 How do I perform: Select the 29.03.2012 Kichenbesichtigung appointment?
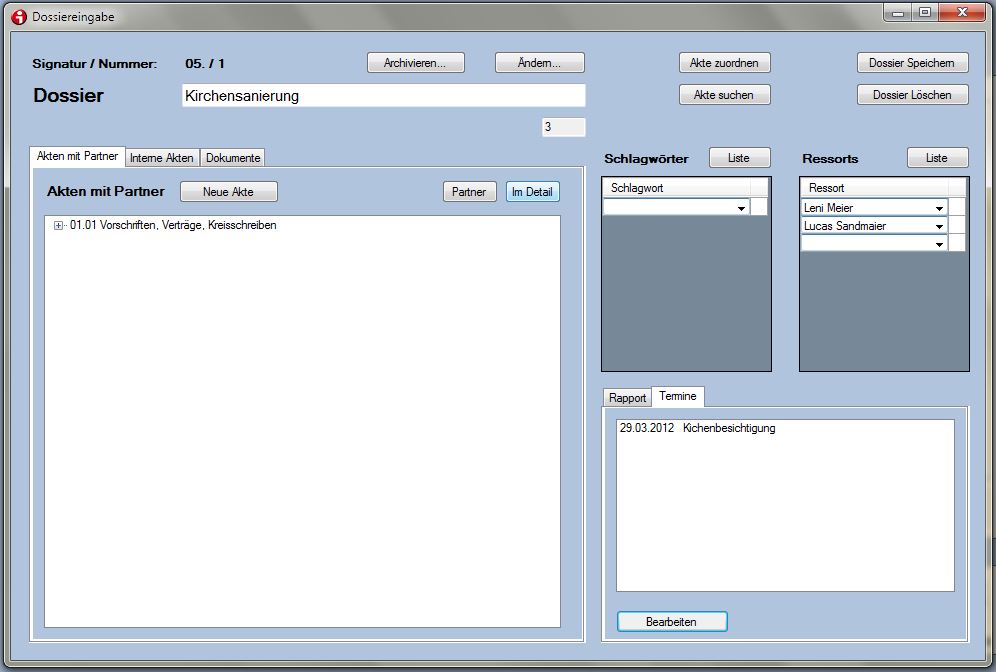click(x=697, y=429)
